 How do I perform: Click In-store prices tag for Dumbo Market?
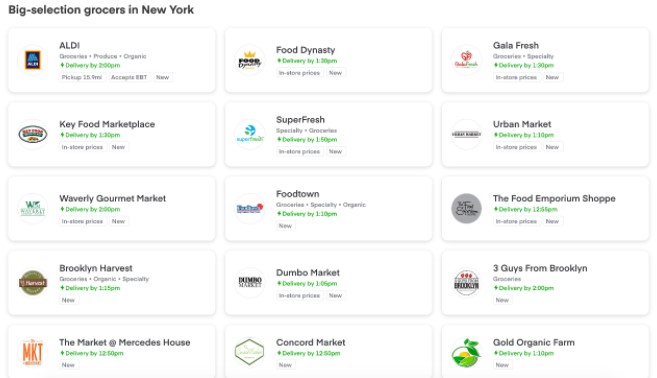[299, 295]
